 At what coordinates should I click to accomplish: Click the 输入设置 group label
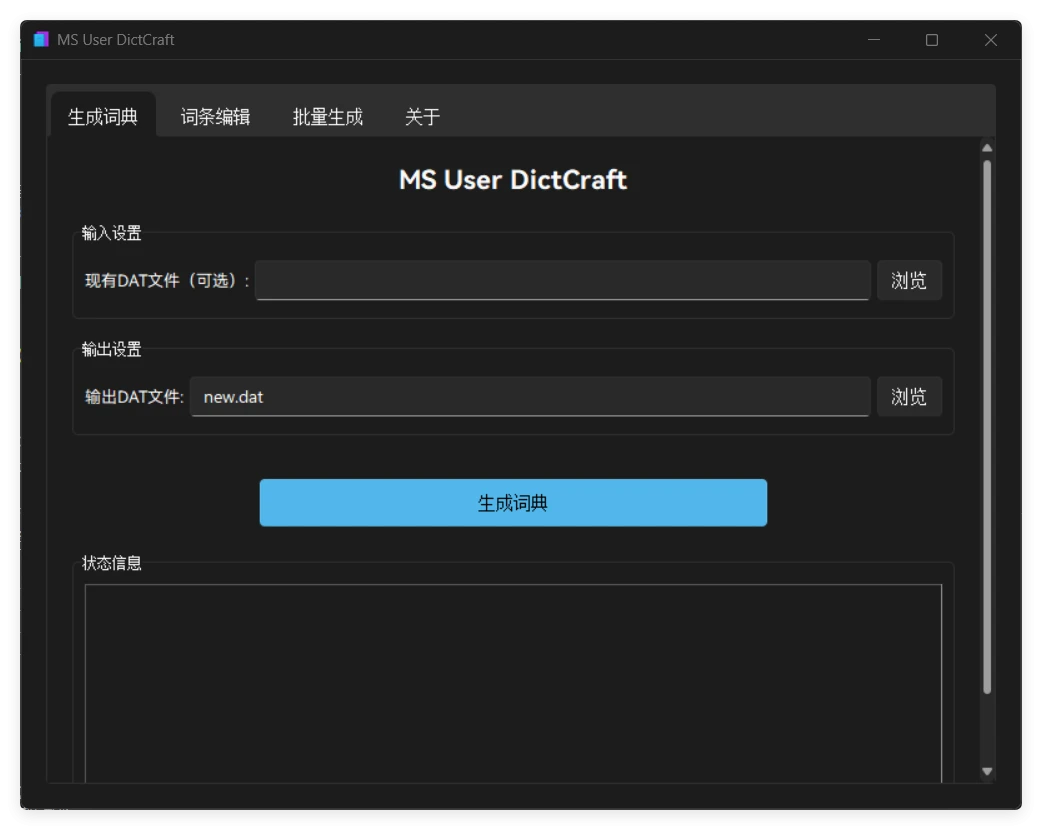coord(112,233)
